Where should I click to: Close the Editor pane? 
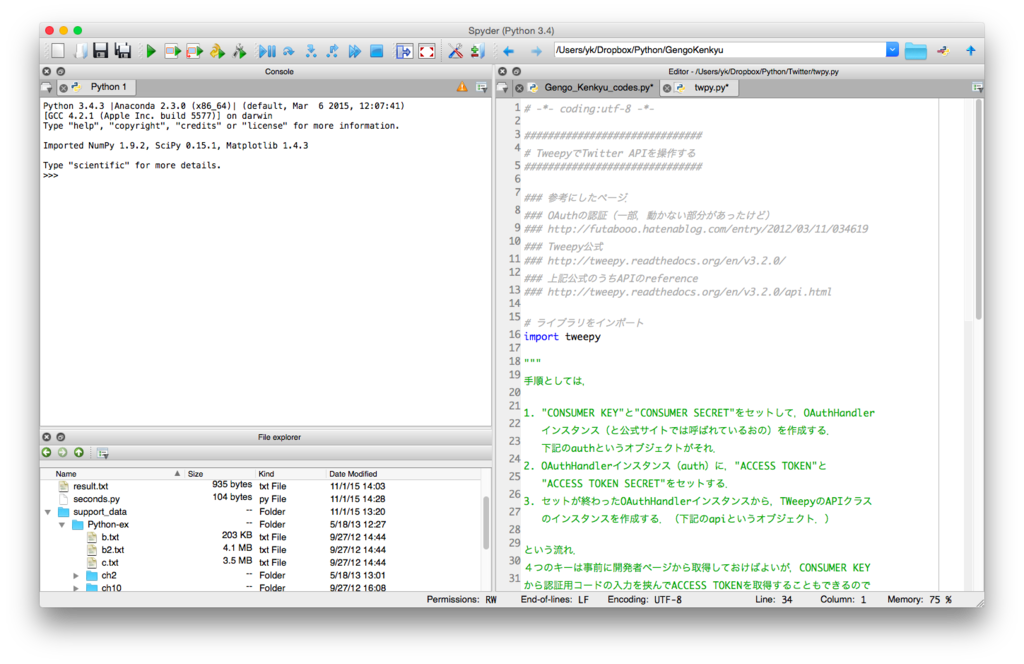pos(502,71)
